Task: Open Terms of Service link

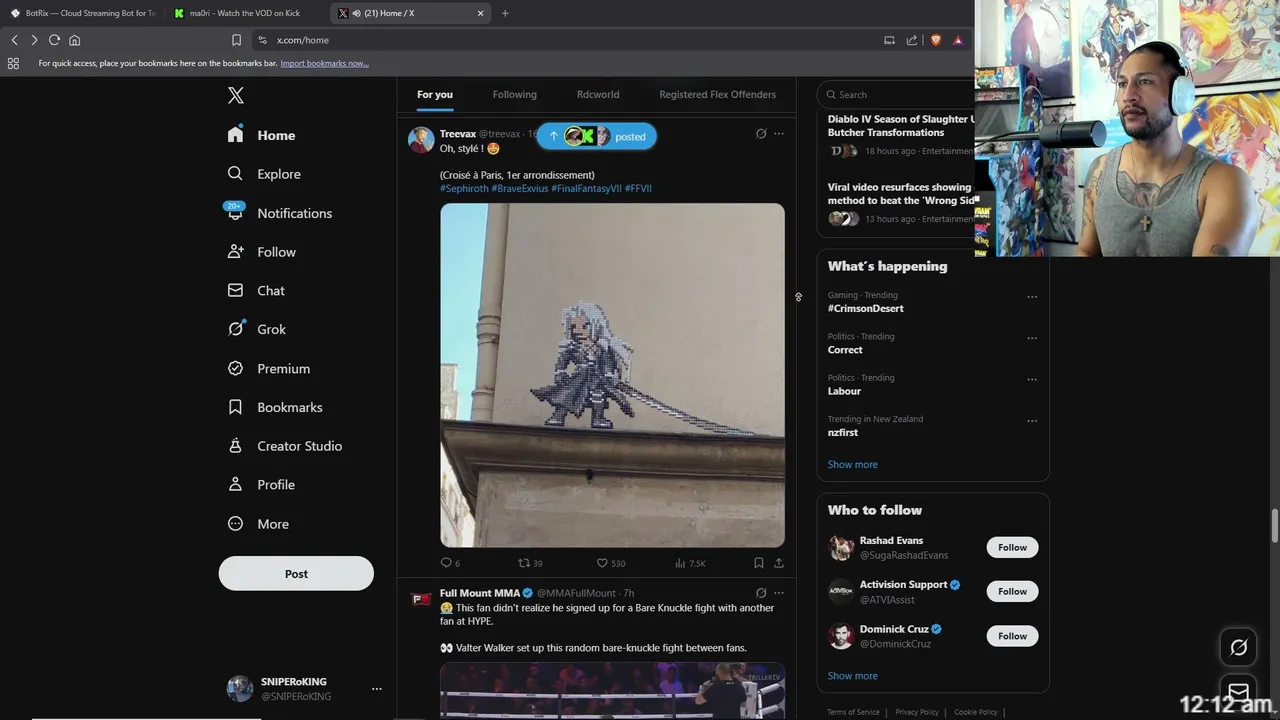Action: [x=853, y=712]
